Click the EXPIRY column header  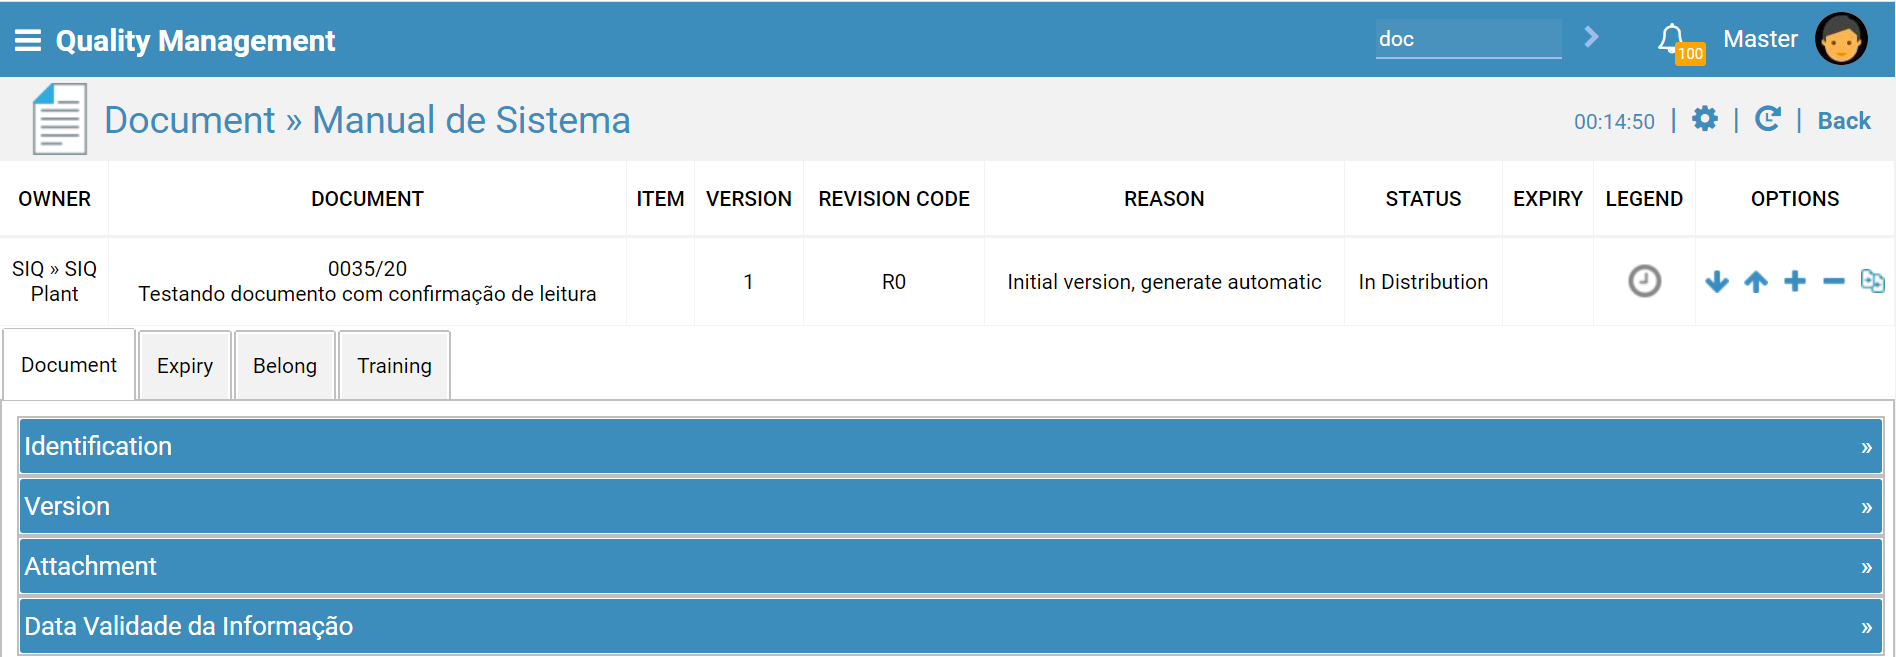click(1548, 199)
